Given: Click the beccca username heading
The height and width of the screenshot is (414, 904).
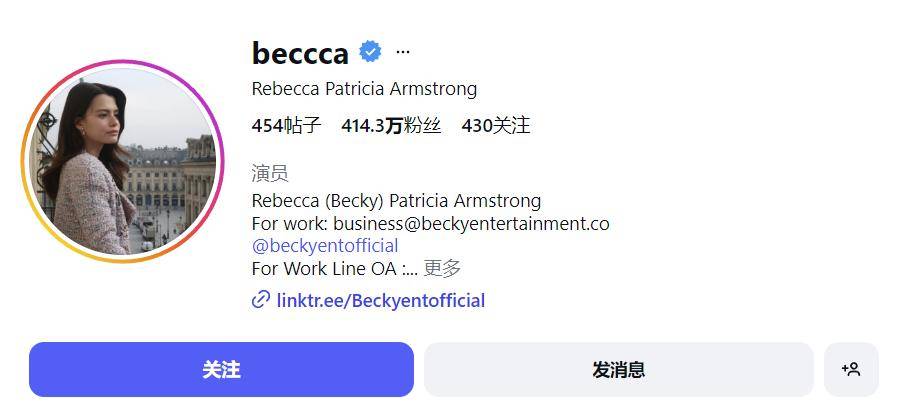Looking at the screenshot, I should coord(300,52).
